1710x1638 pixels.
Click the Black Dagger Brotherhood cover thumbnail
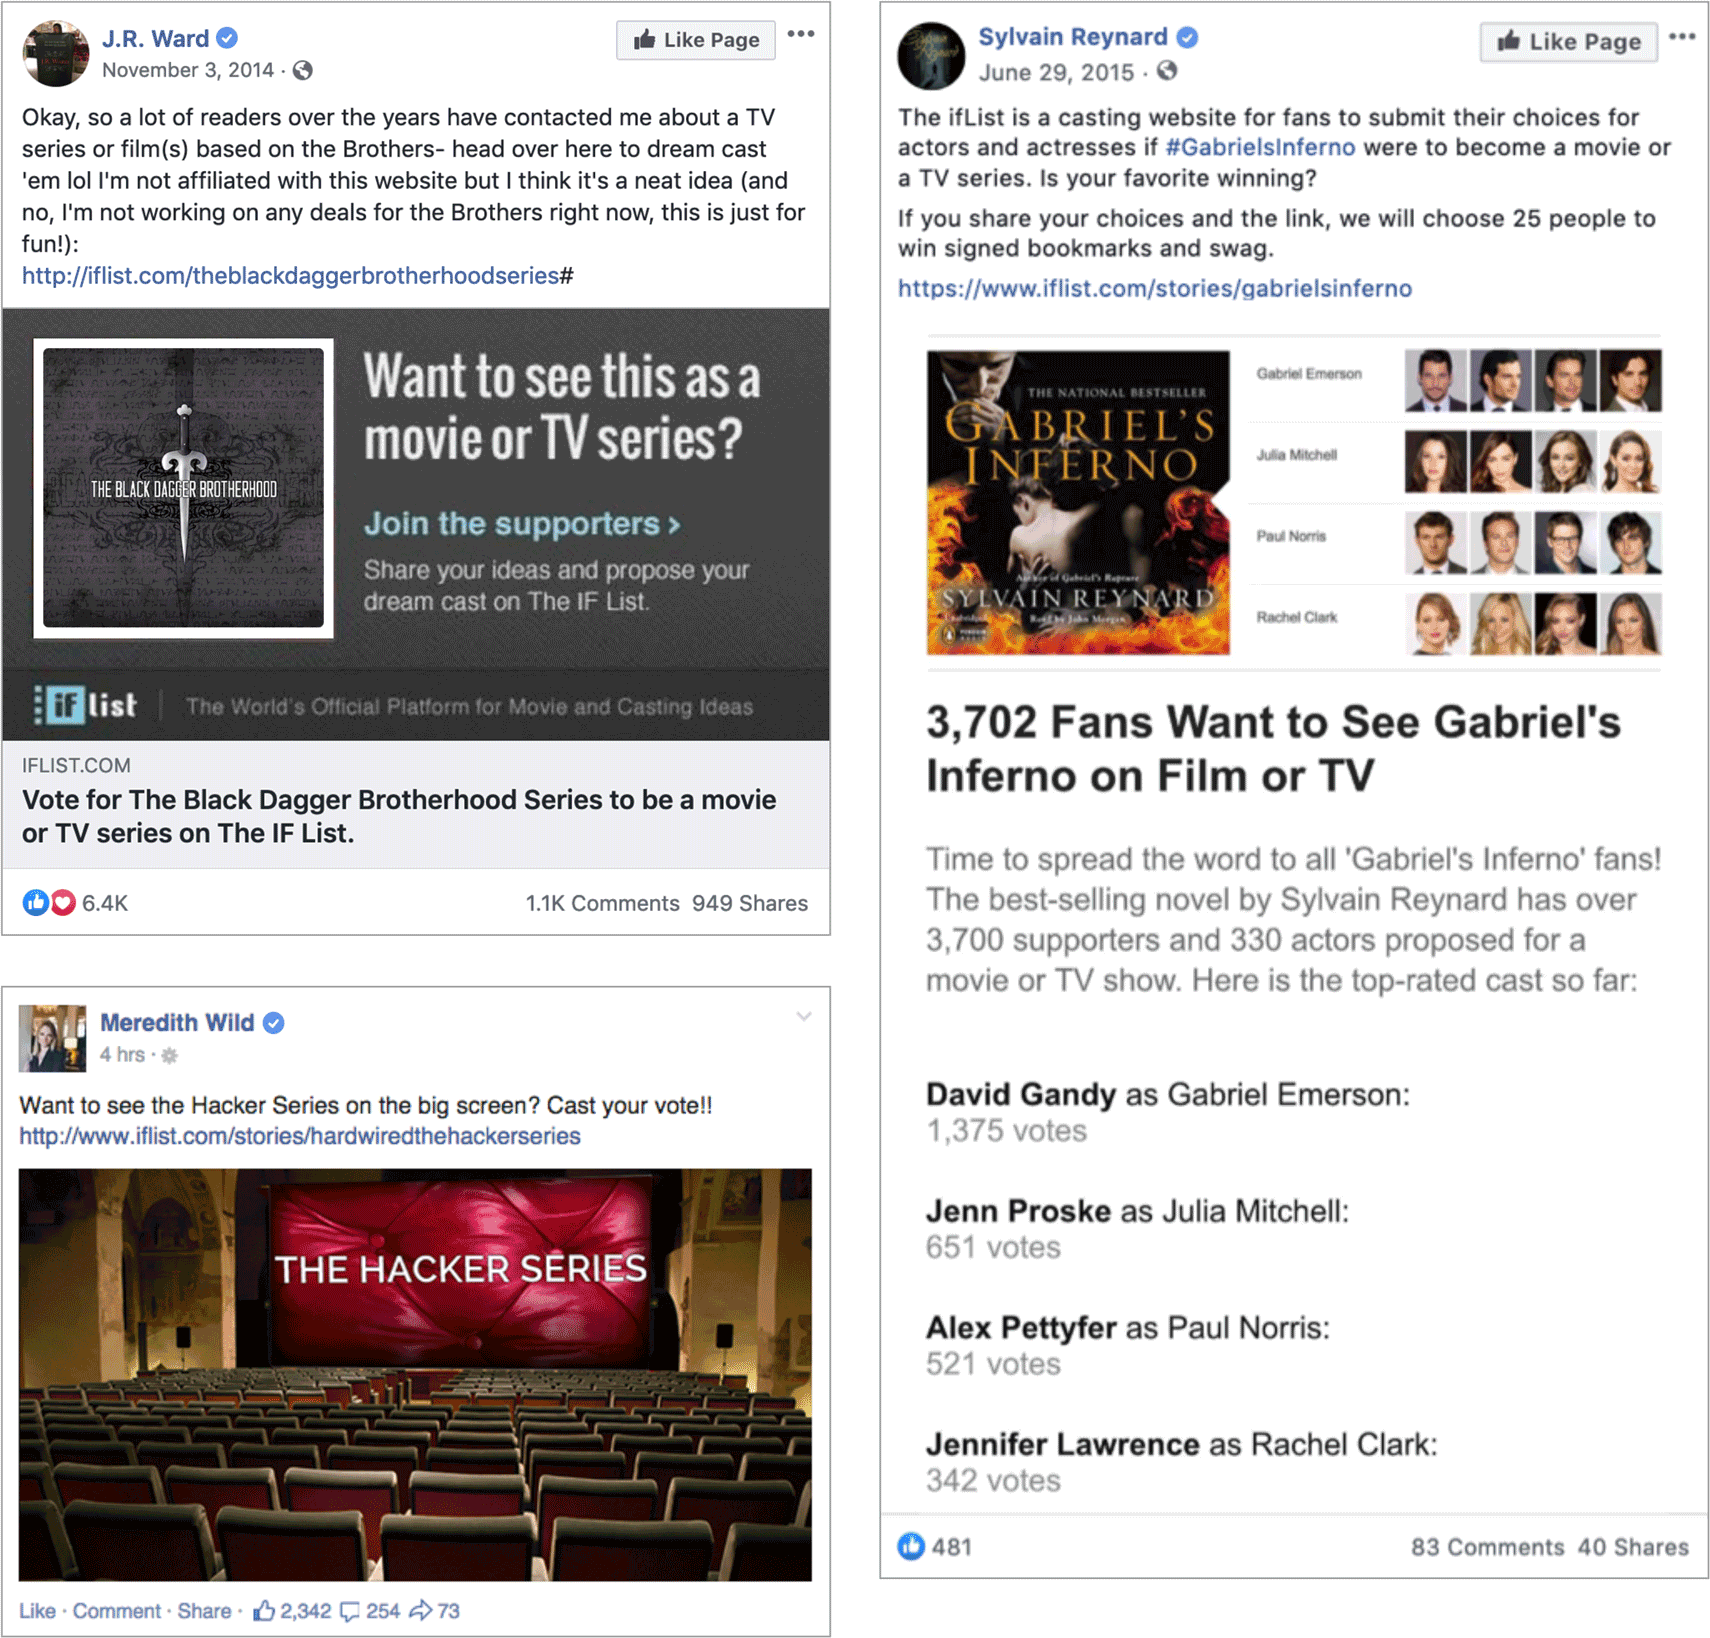pos(184,488)
